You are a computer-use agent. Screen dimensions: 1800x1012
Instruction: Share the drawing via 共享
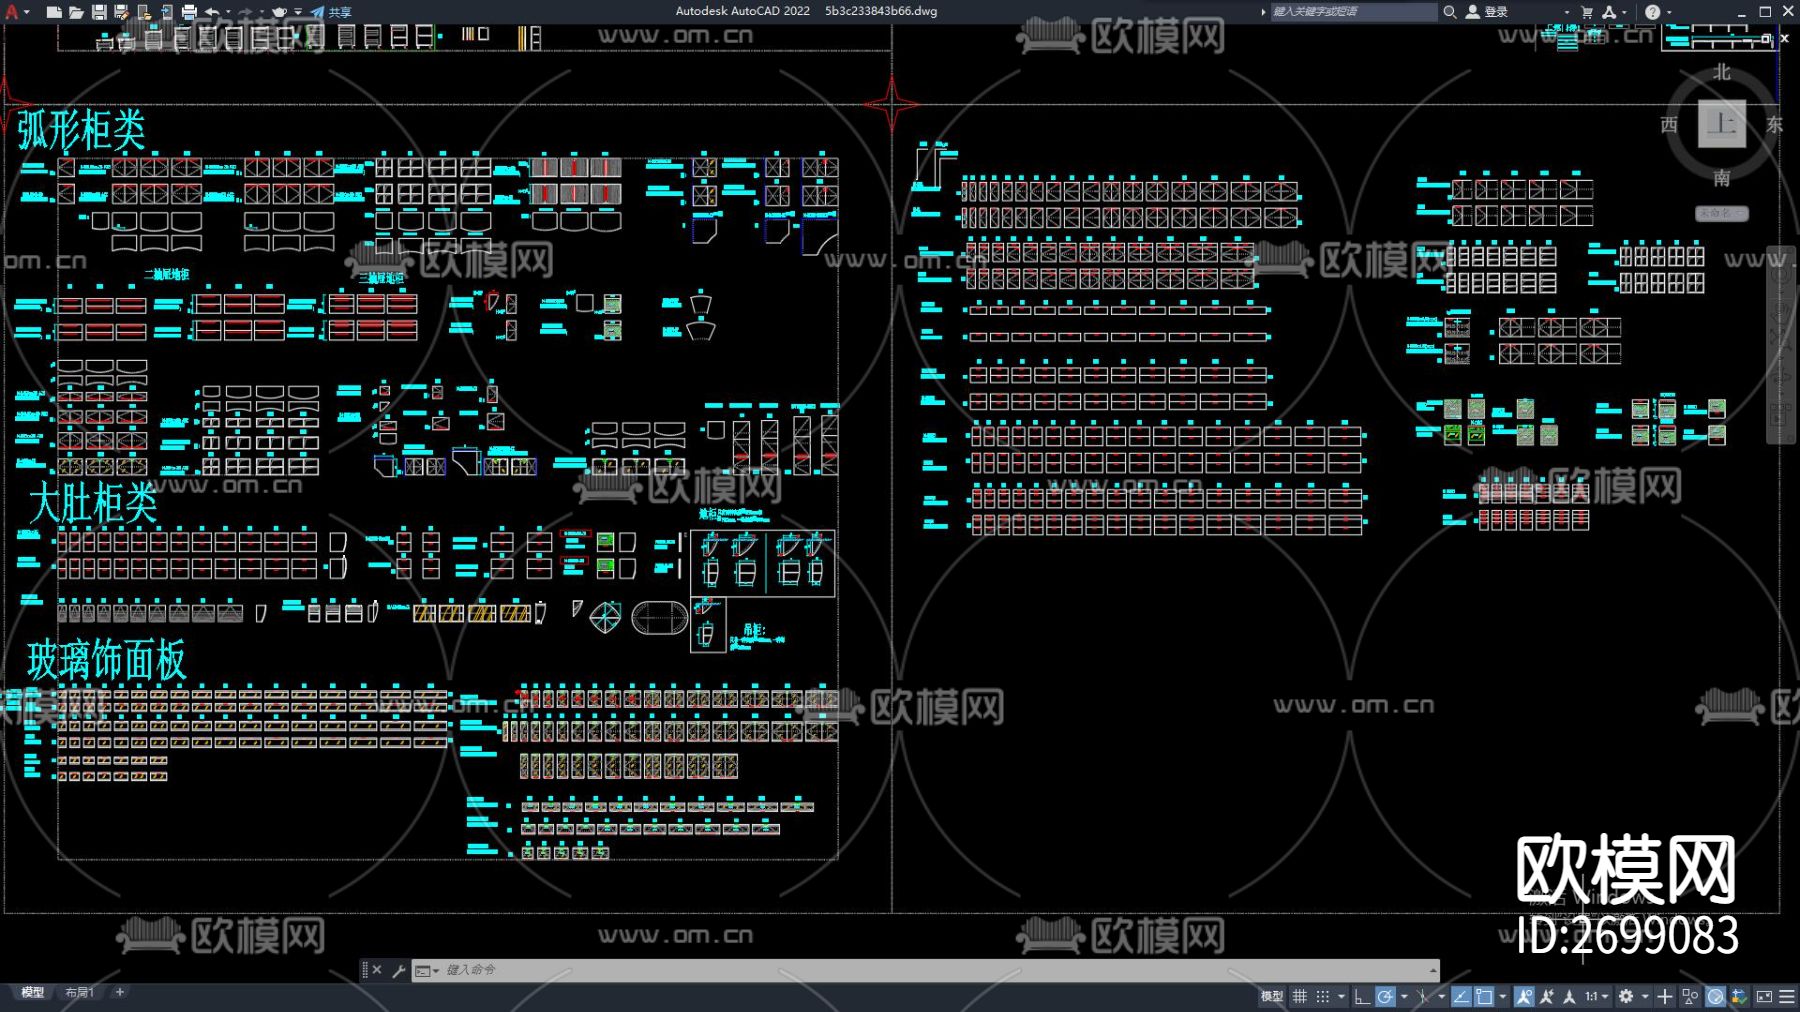click(331, 12)
